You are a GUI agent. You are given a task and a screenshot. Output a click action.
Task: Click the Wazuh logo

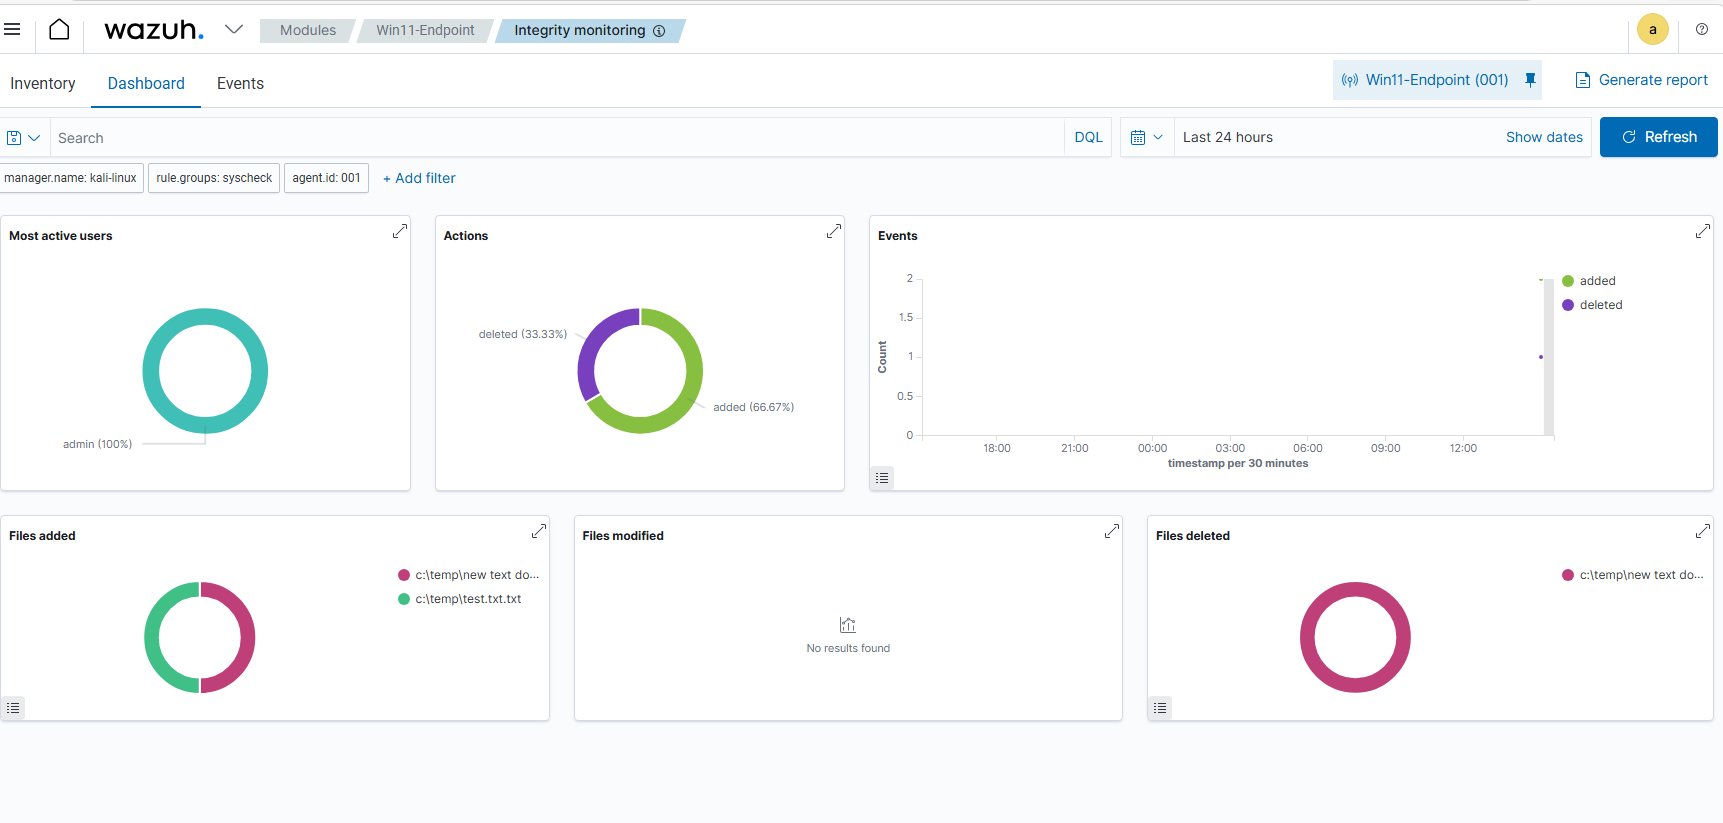[x=154, y=30]
